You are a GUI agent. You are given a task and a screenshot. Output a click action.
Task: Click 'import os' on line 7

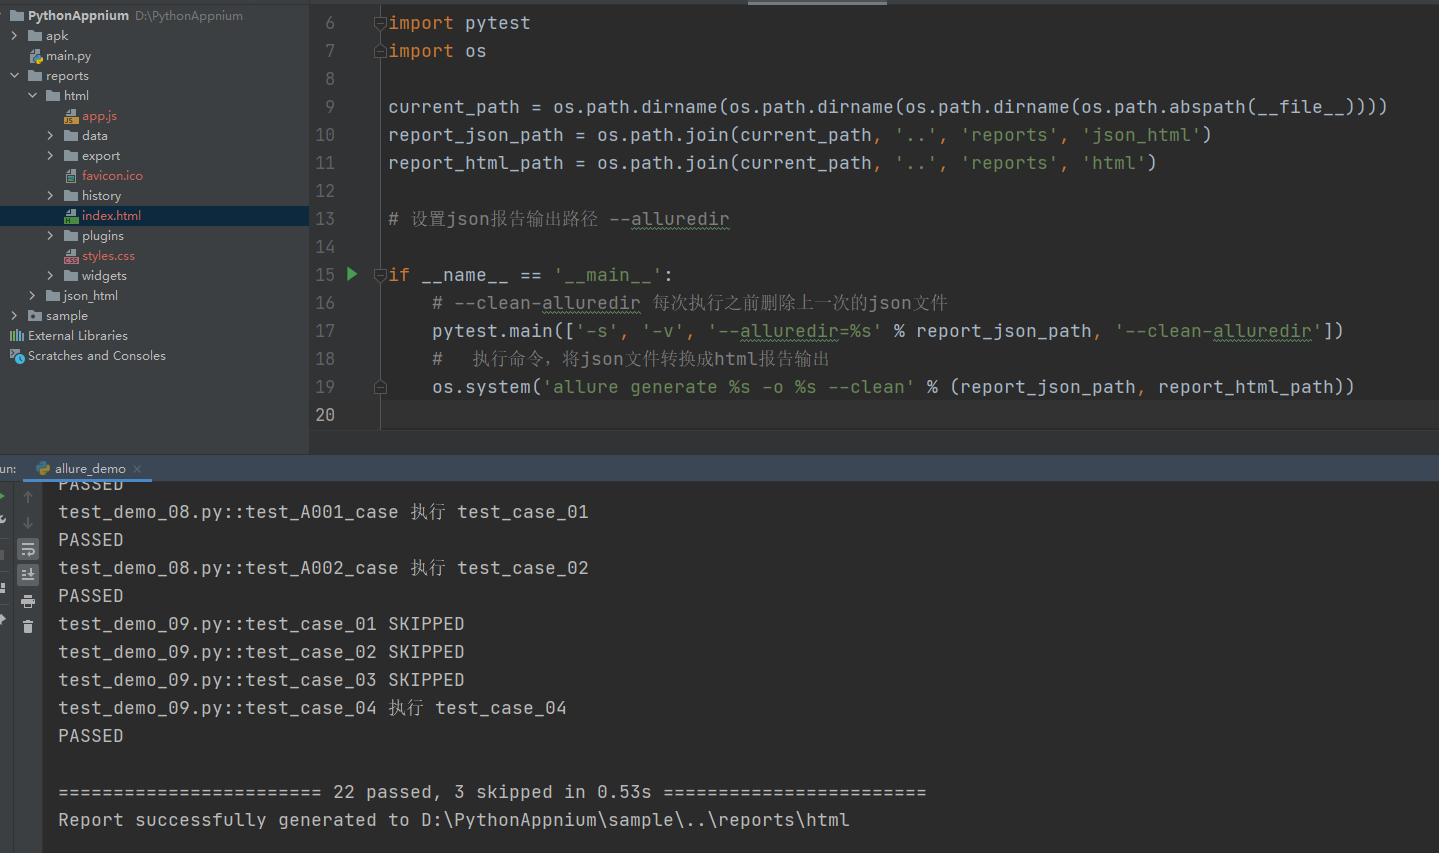pos(437,51)
